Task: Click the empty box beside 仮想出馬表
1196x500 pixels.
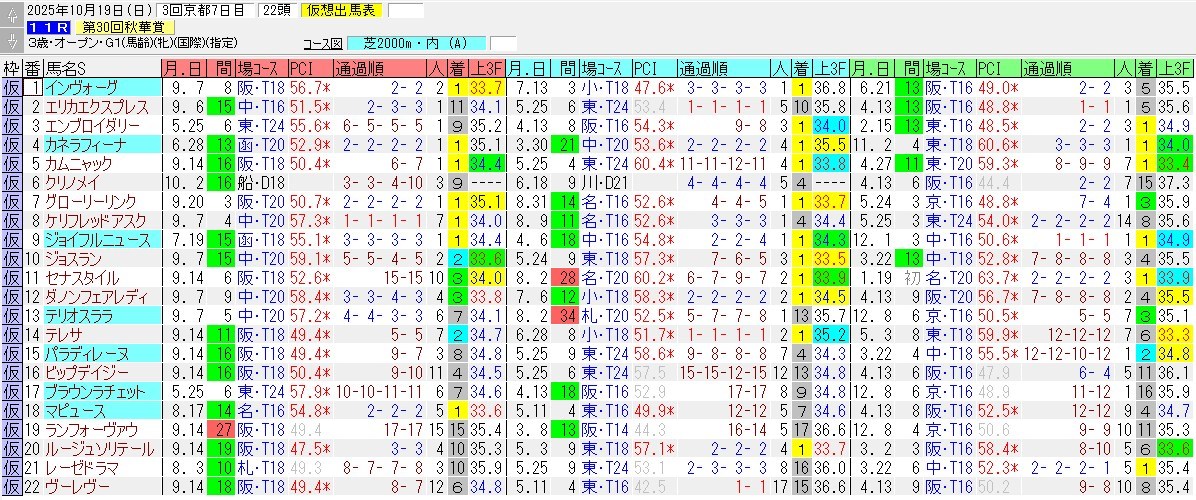Action: 405,11
